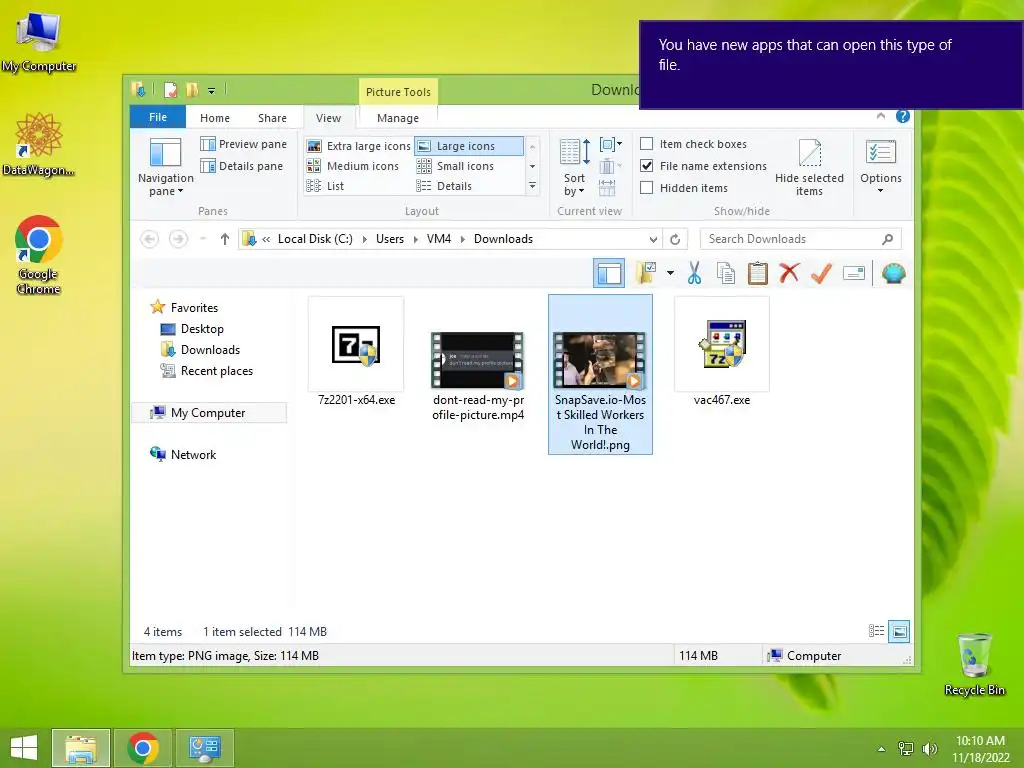Expand the arrow after VM4 in path
The width and height of the screenshot is (1024, 768).
point(462,239)
